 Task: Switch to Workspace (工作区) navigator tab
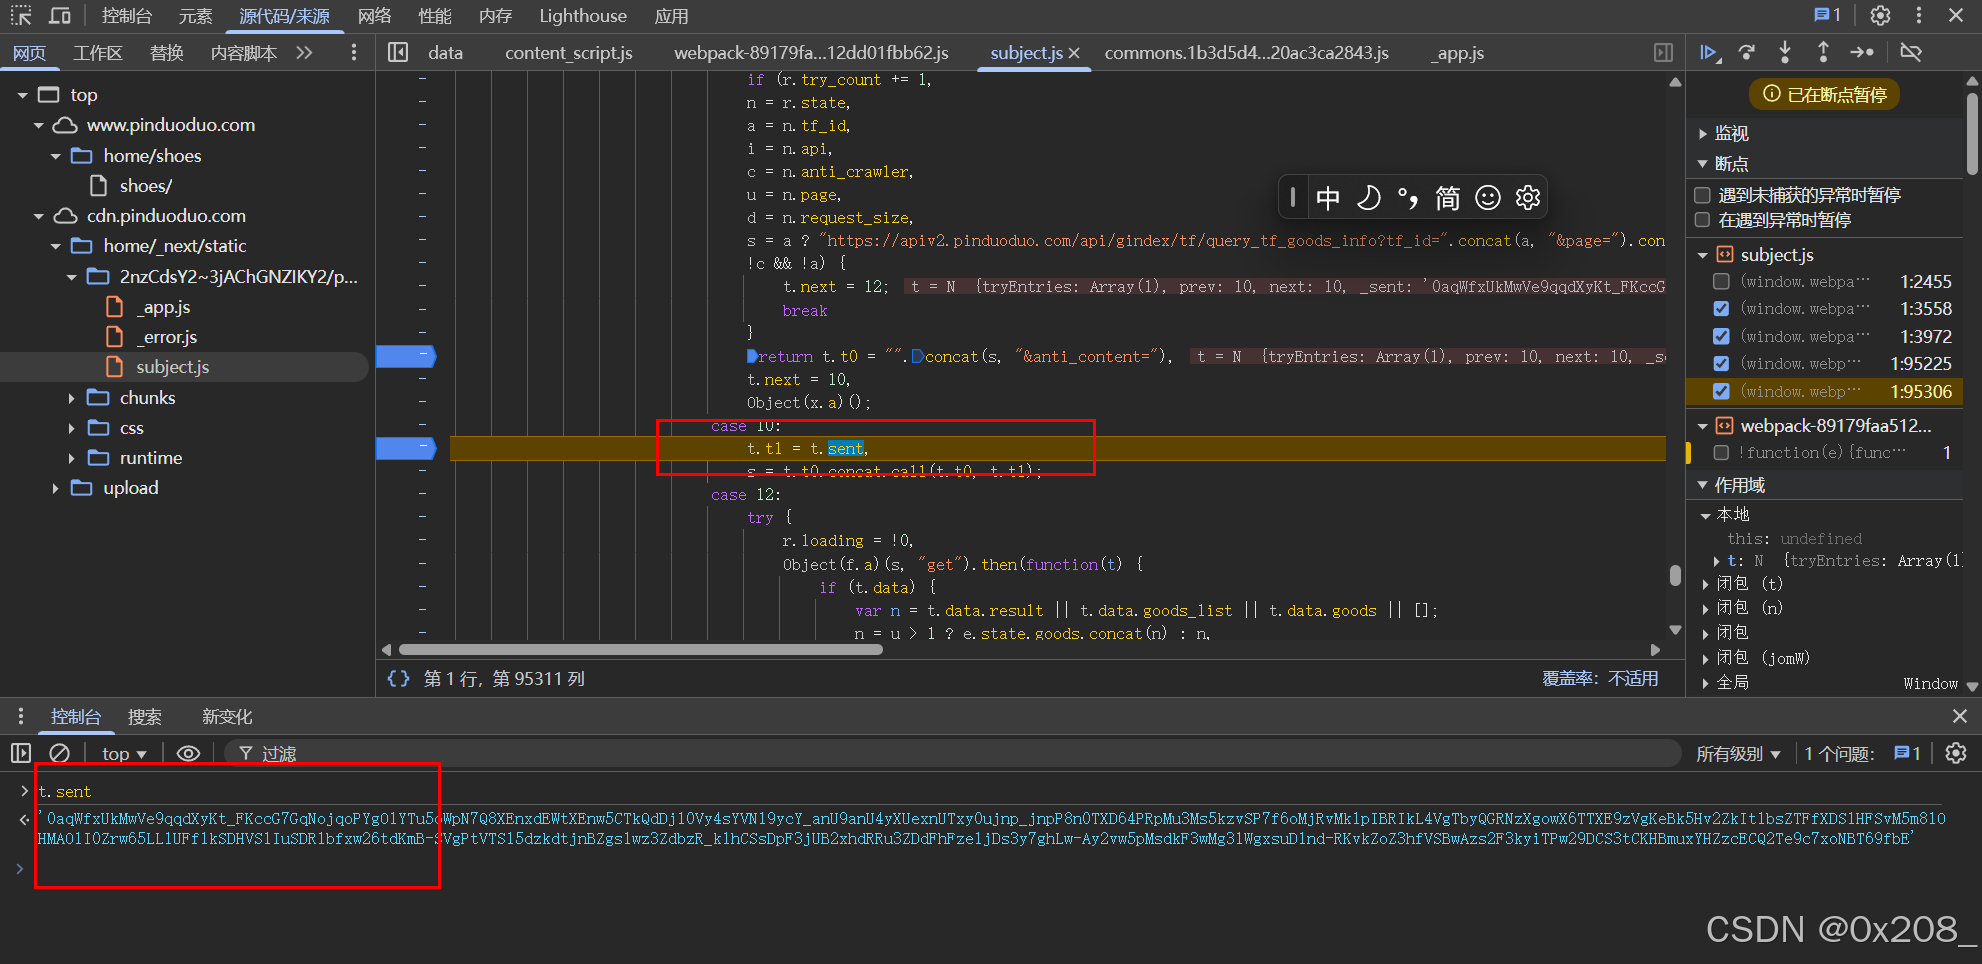98,53
